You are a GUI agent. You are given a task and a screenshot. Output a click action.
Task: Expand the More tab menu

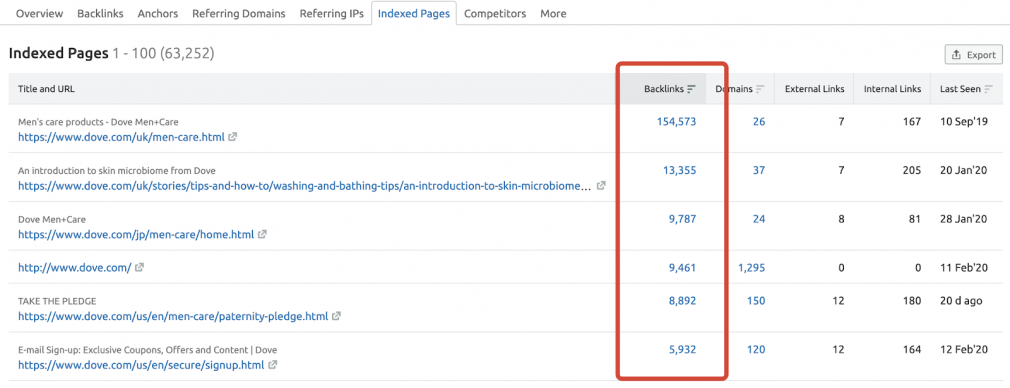click(553, 13)
